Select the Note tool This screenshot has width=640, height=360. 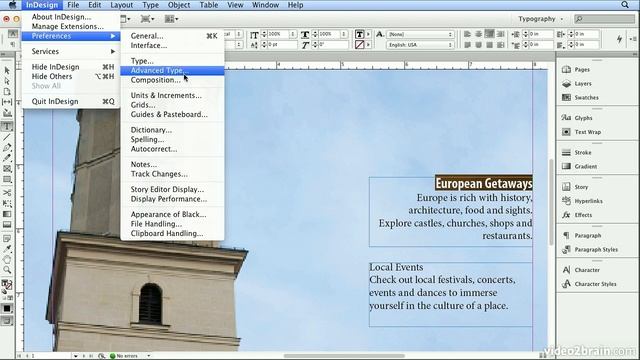[x=7, y=238]
